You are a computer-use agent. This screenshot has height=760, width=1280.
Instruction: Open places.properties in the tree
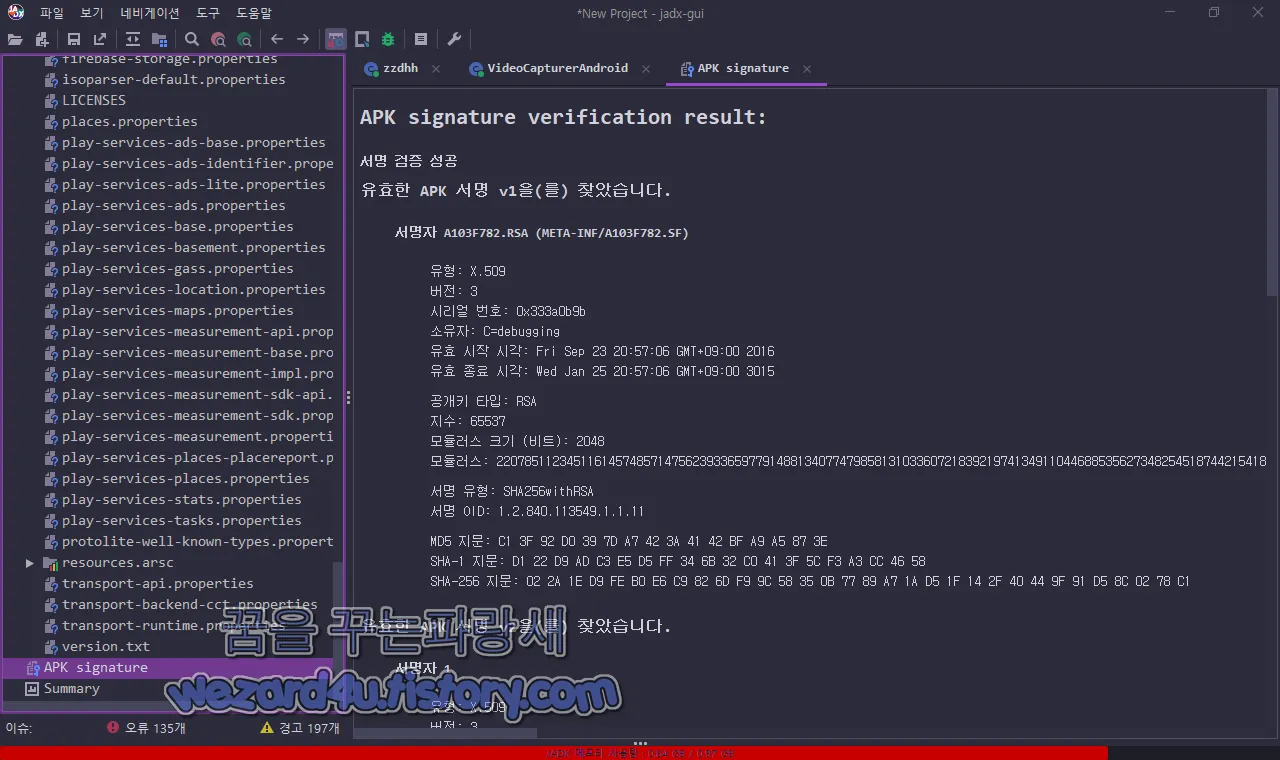(130, 122)
